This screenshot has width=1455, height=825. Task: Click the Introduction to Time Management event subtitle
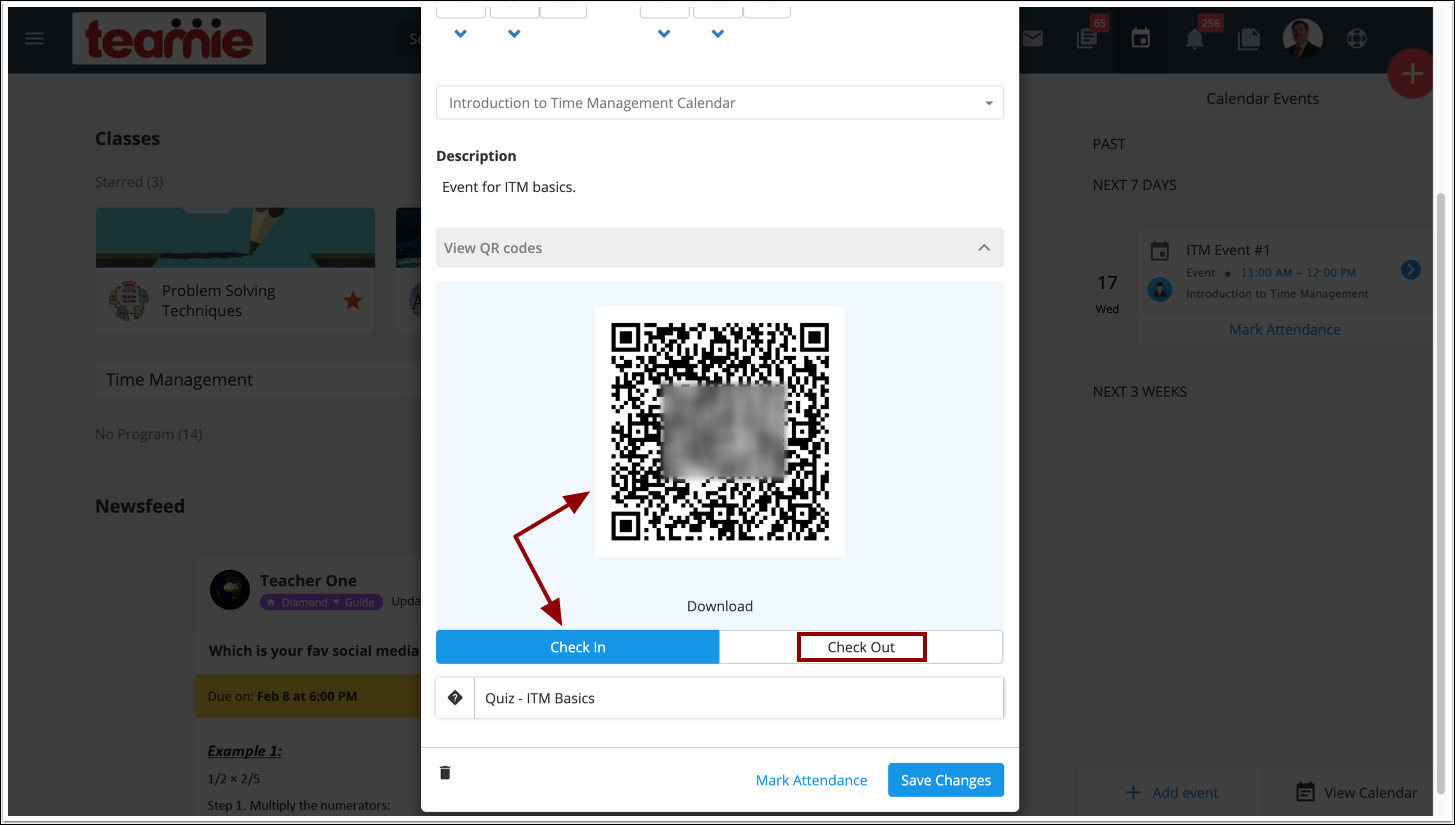click(1277, 294)
